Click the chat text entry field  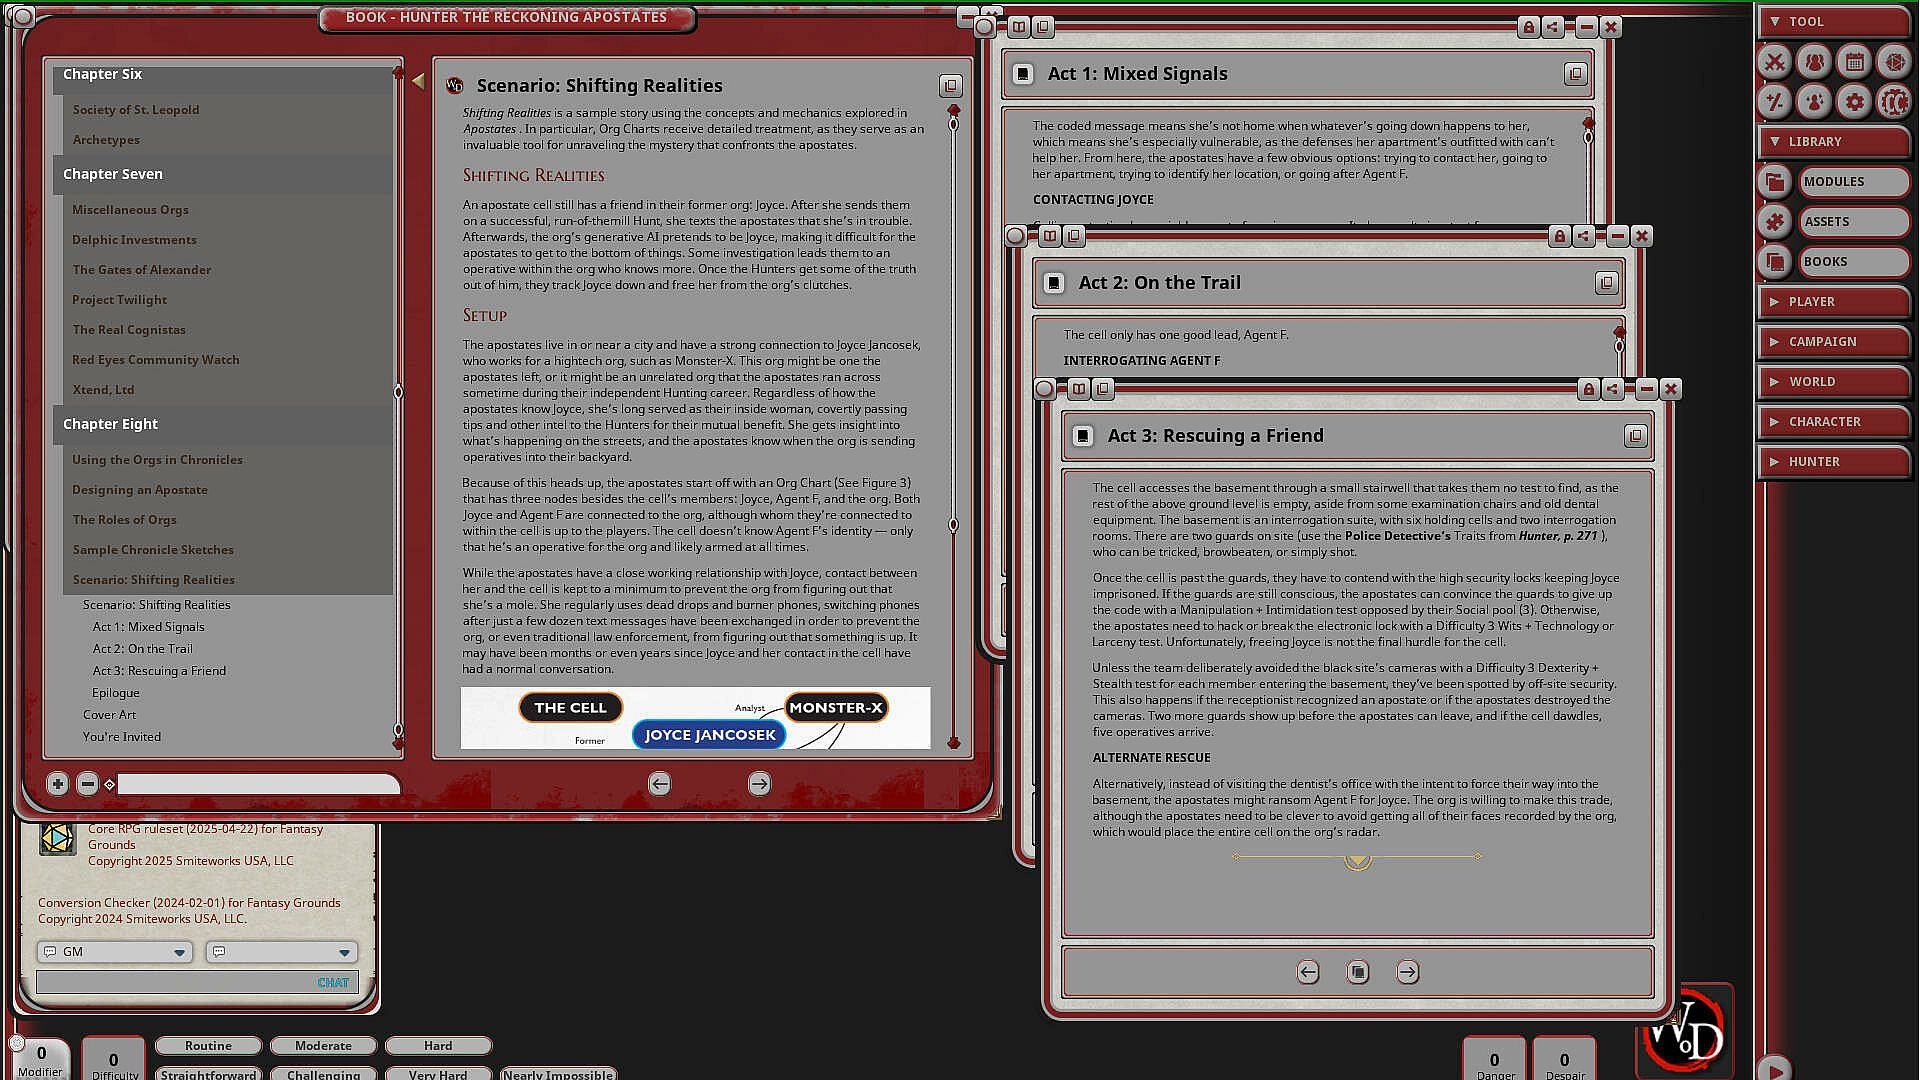click(x=175, y=983)
